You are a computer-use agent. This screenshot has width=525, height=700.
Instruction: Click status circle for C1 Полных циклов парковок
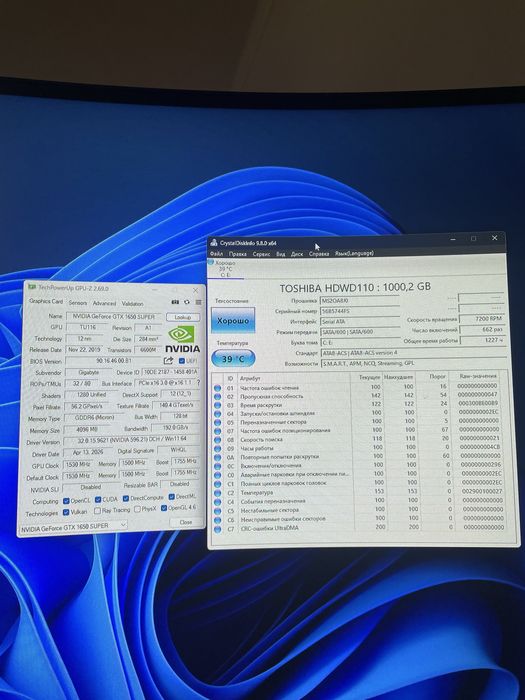(x=217, y=483)
